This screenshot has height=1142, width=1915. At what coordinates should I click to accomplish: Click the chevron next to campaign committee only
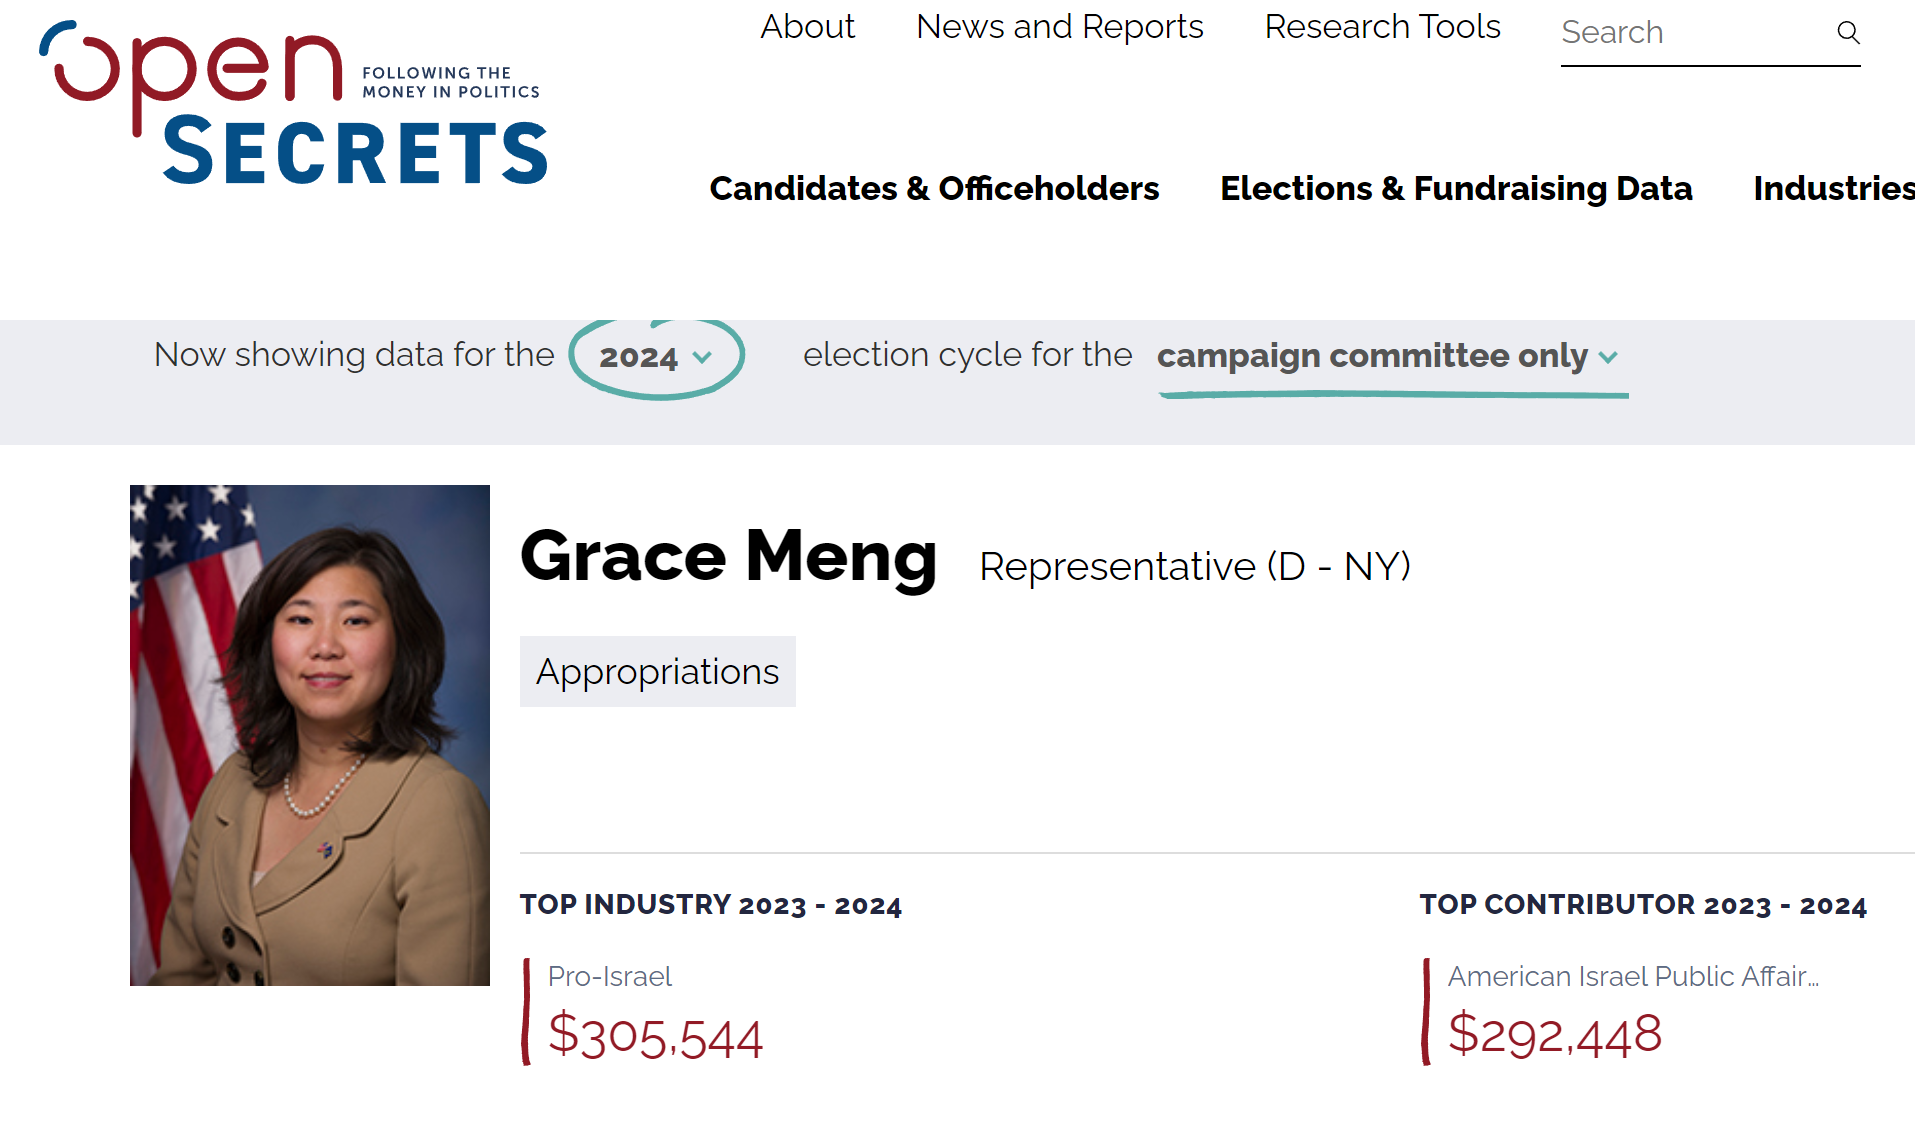pos(1609,357)
